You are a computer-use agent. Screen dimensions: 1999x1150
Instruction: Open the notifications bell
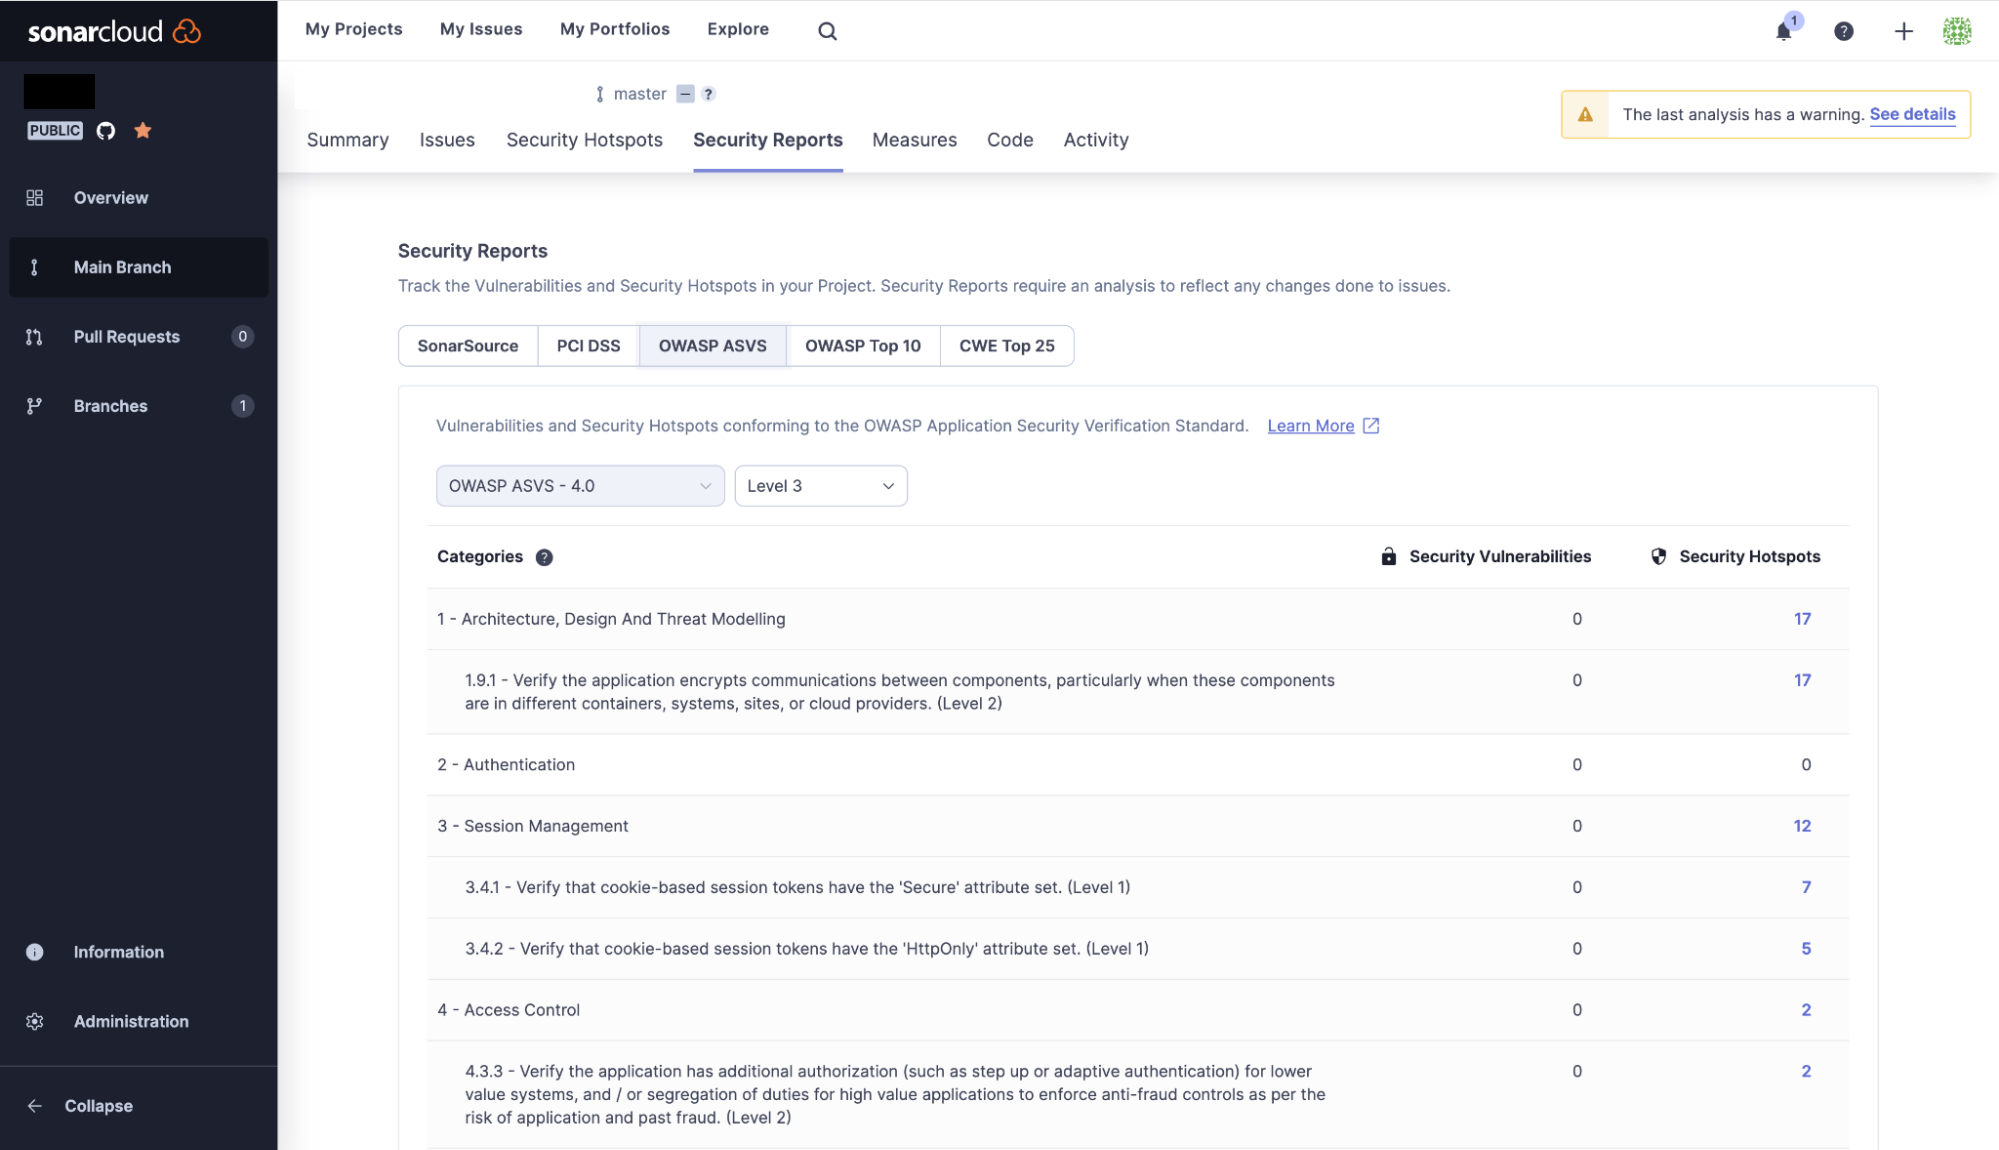1783,31
